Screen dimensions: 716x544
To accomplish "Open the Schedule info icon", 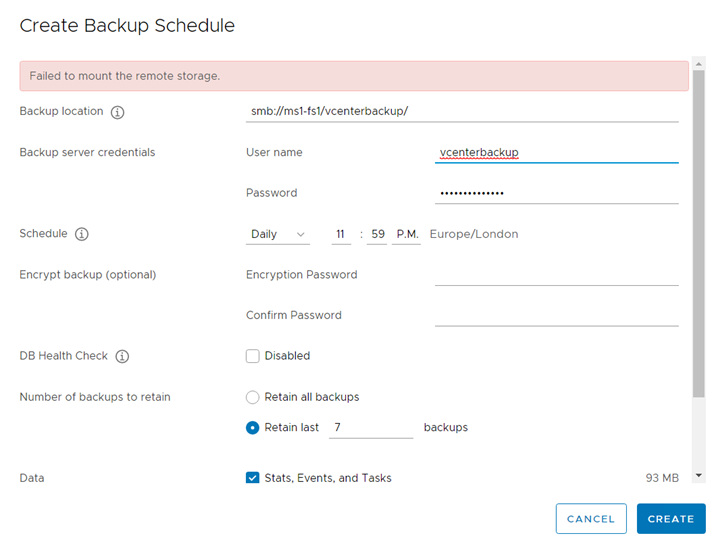I will [x=82, y=234].
